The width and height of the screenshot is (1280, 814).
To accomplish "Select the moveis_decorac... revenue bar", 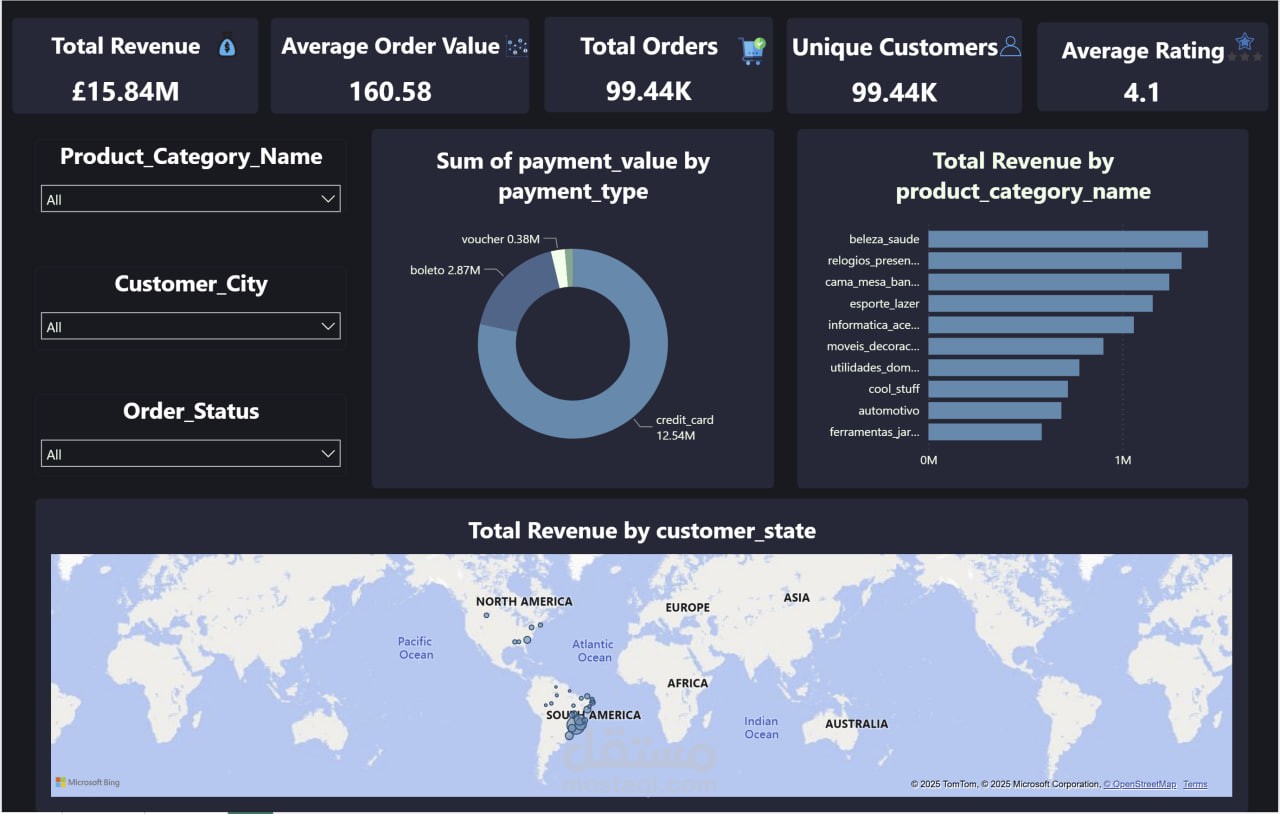I will [x=1016, y=346].
